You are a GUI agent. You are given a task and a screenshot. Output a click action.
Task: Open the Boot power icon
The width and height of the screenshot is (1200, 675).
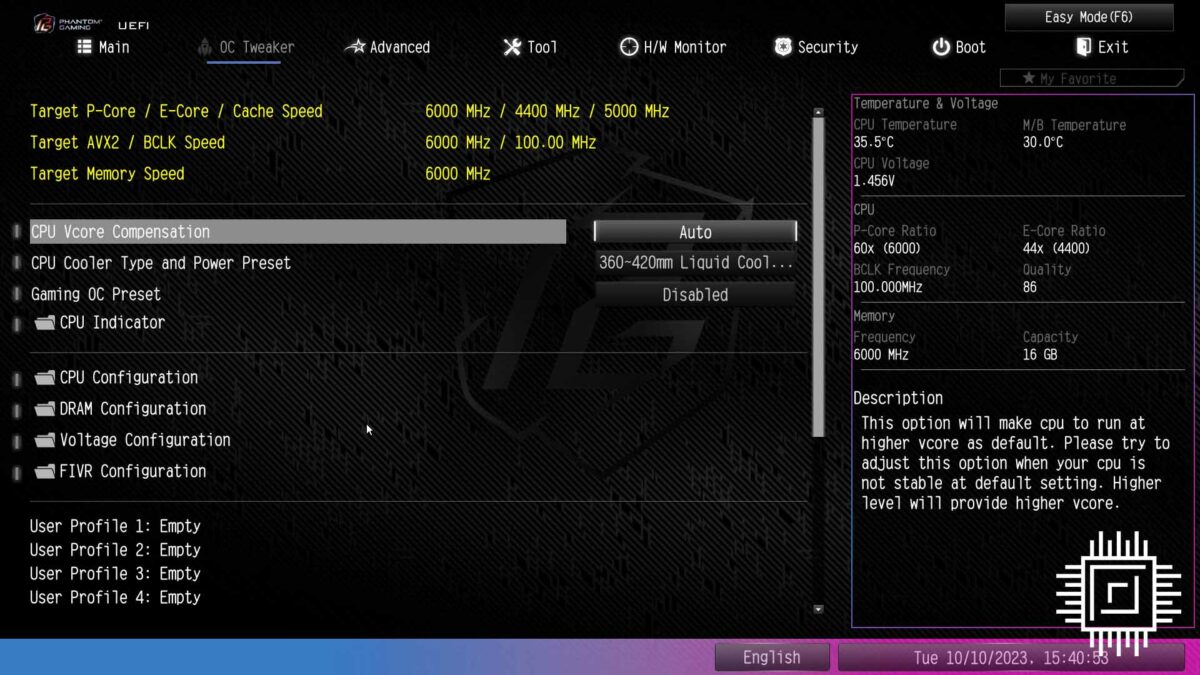[940, 46]
